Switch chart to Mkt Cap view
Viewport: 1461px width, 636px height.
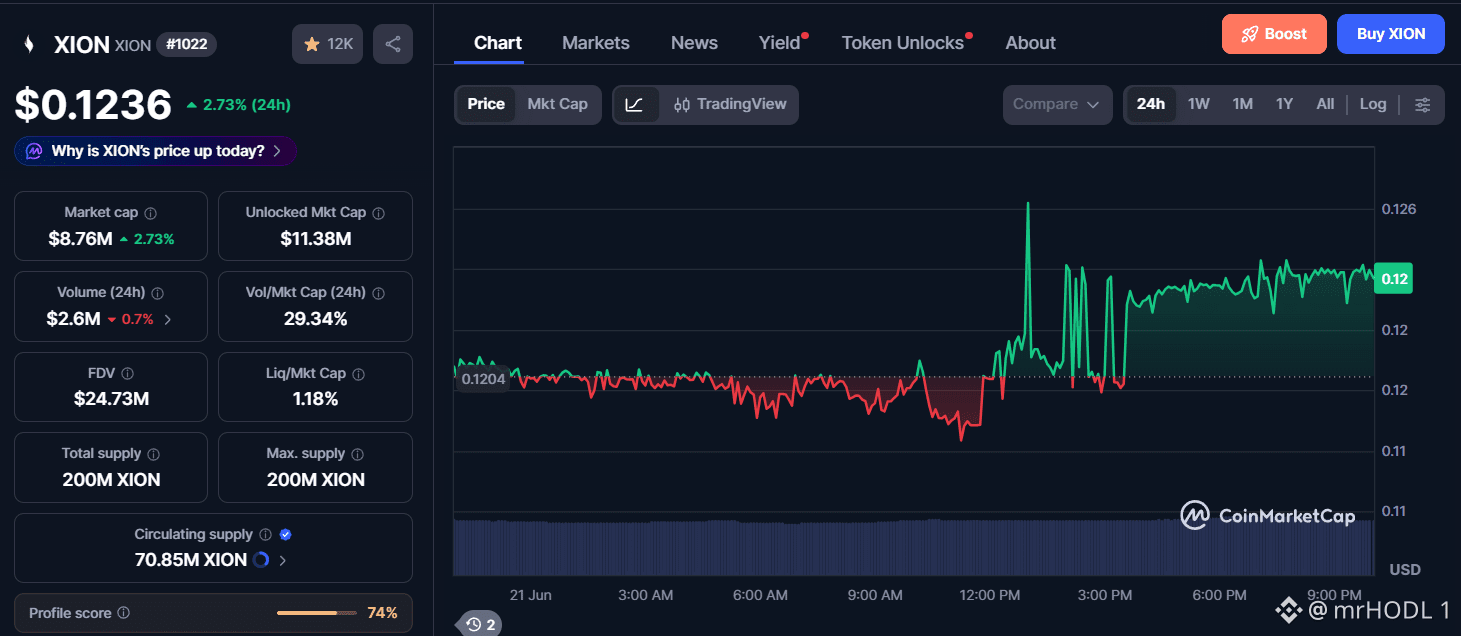557,104
